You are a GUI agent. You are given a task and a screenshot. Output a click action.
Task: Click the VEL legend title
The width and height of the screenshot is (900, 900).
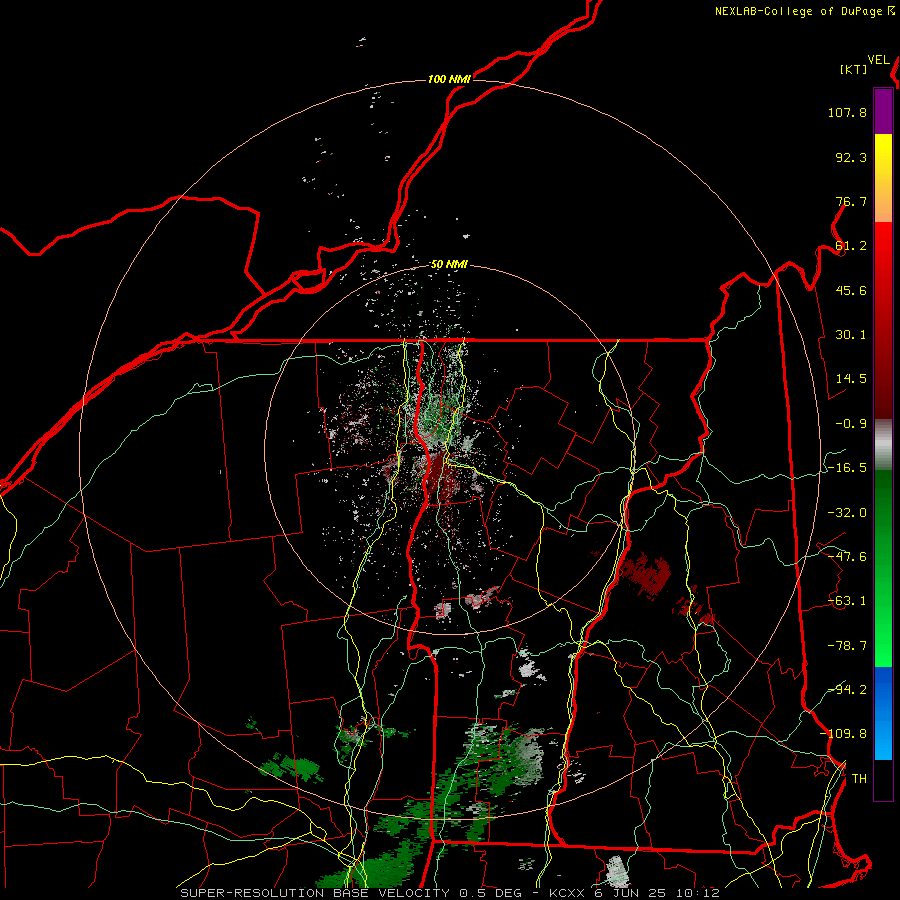[879, 60]
